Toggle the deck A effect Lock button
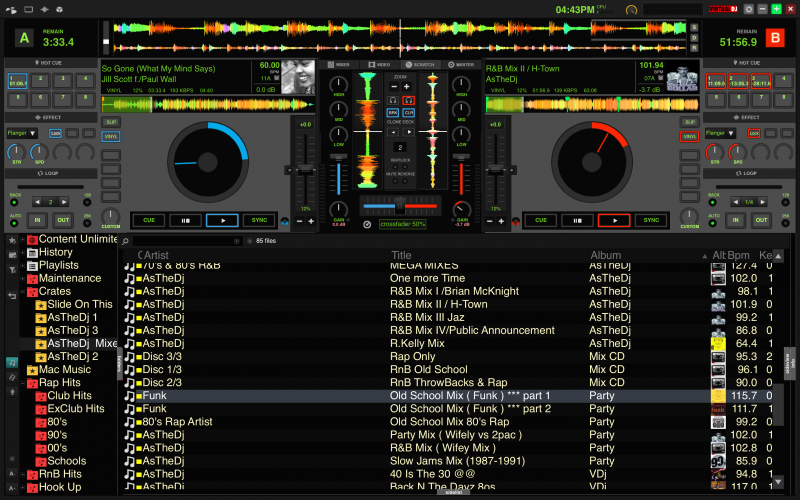This screenshot has height=500, width=800. [x=56, y=133]
